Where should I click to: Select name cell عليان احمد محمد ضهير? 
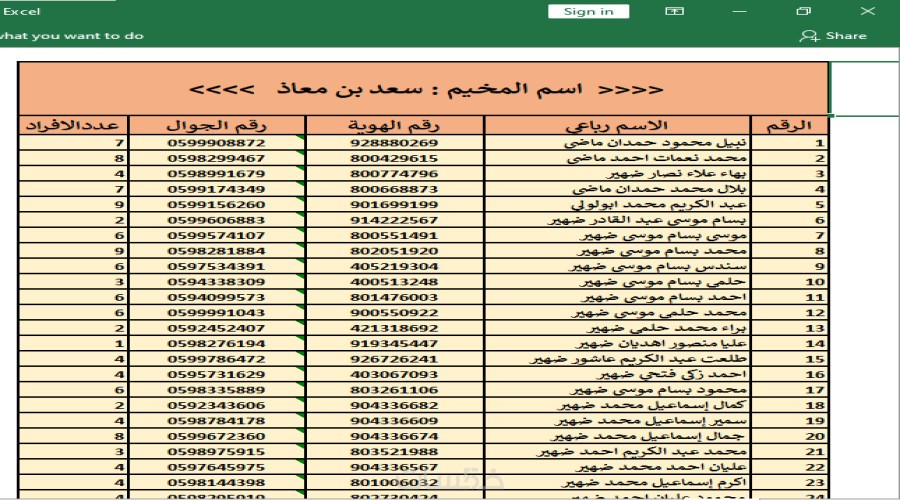click(x=617, y=467)
